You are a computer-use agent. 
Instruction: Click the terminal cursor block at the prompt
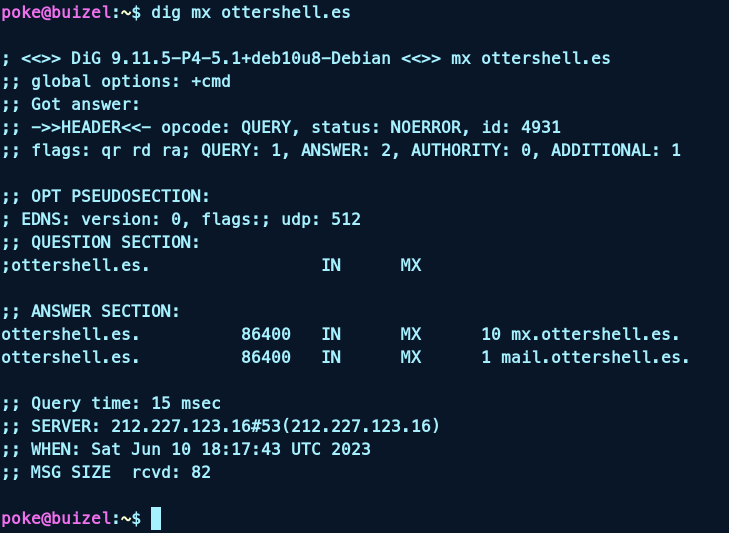[x=156, y=518]
